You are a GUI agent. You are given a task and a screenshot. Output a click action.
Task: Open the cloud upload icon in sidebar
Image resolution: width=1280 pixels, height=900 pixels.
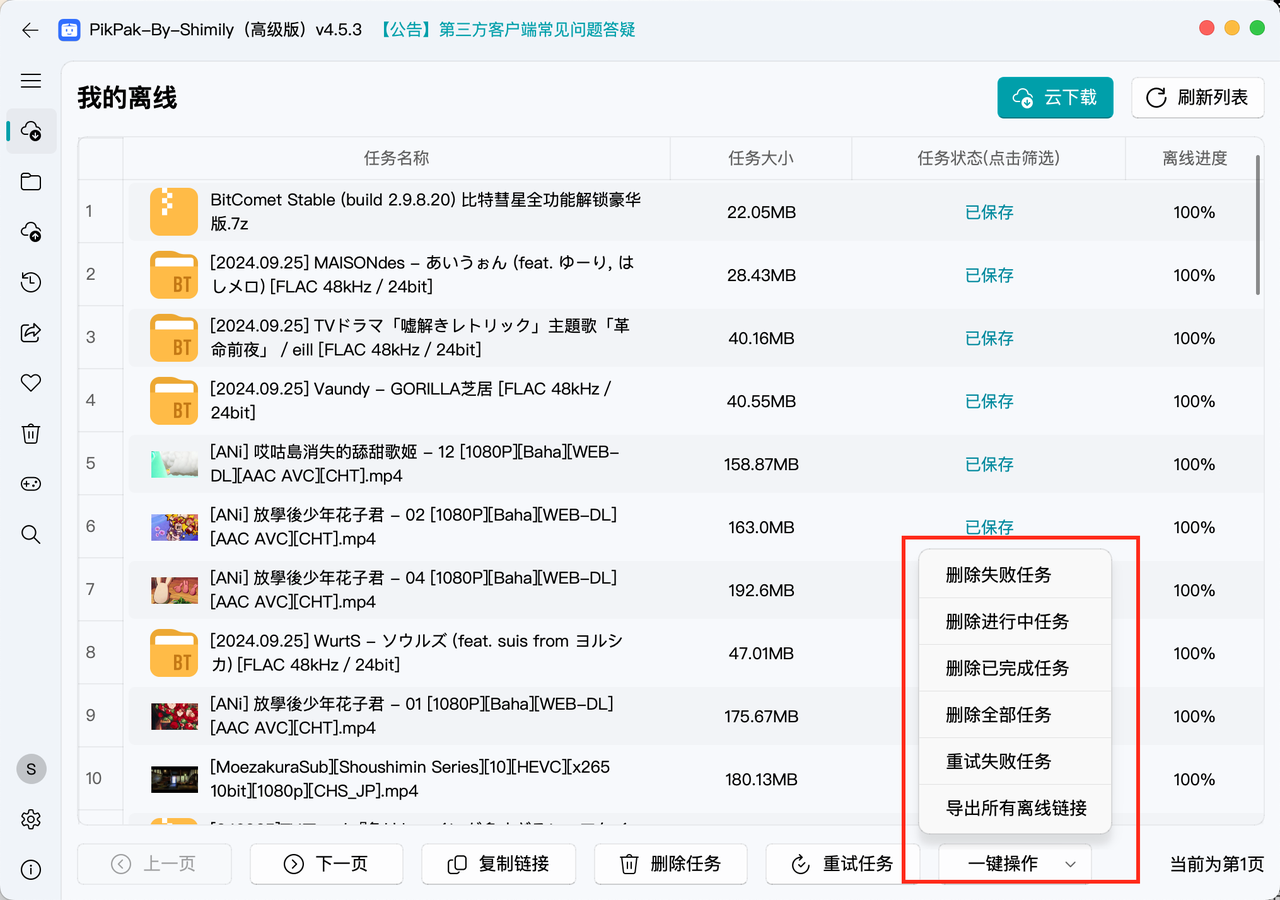pyautogui.click(x=31, y=232)
